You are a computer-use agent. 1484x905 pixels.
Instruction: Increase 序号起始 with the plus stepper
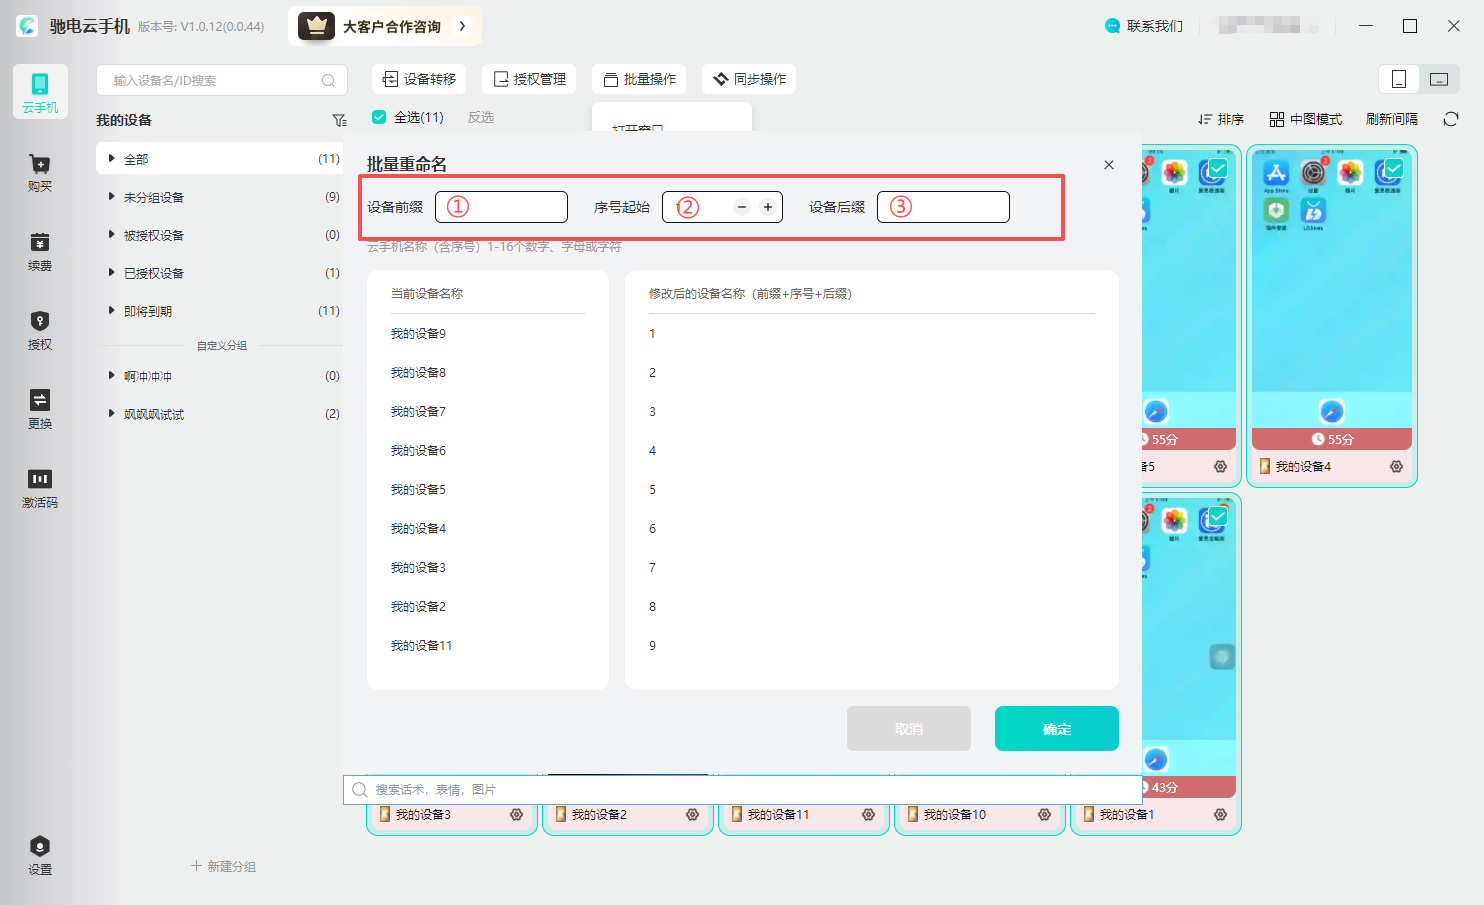(x=768, y=207)
